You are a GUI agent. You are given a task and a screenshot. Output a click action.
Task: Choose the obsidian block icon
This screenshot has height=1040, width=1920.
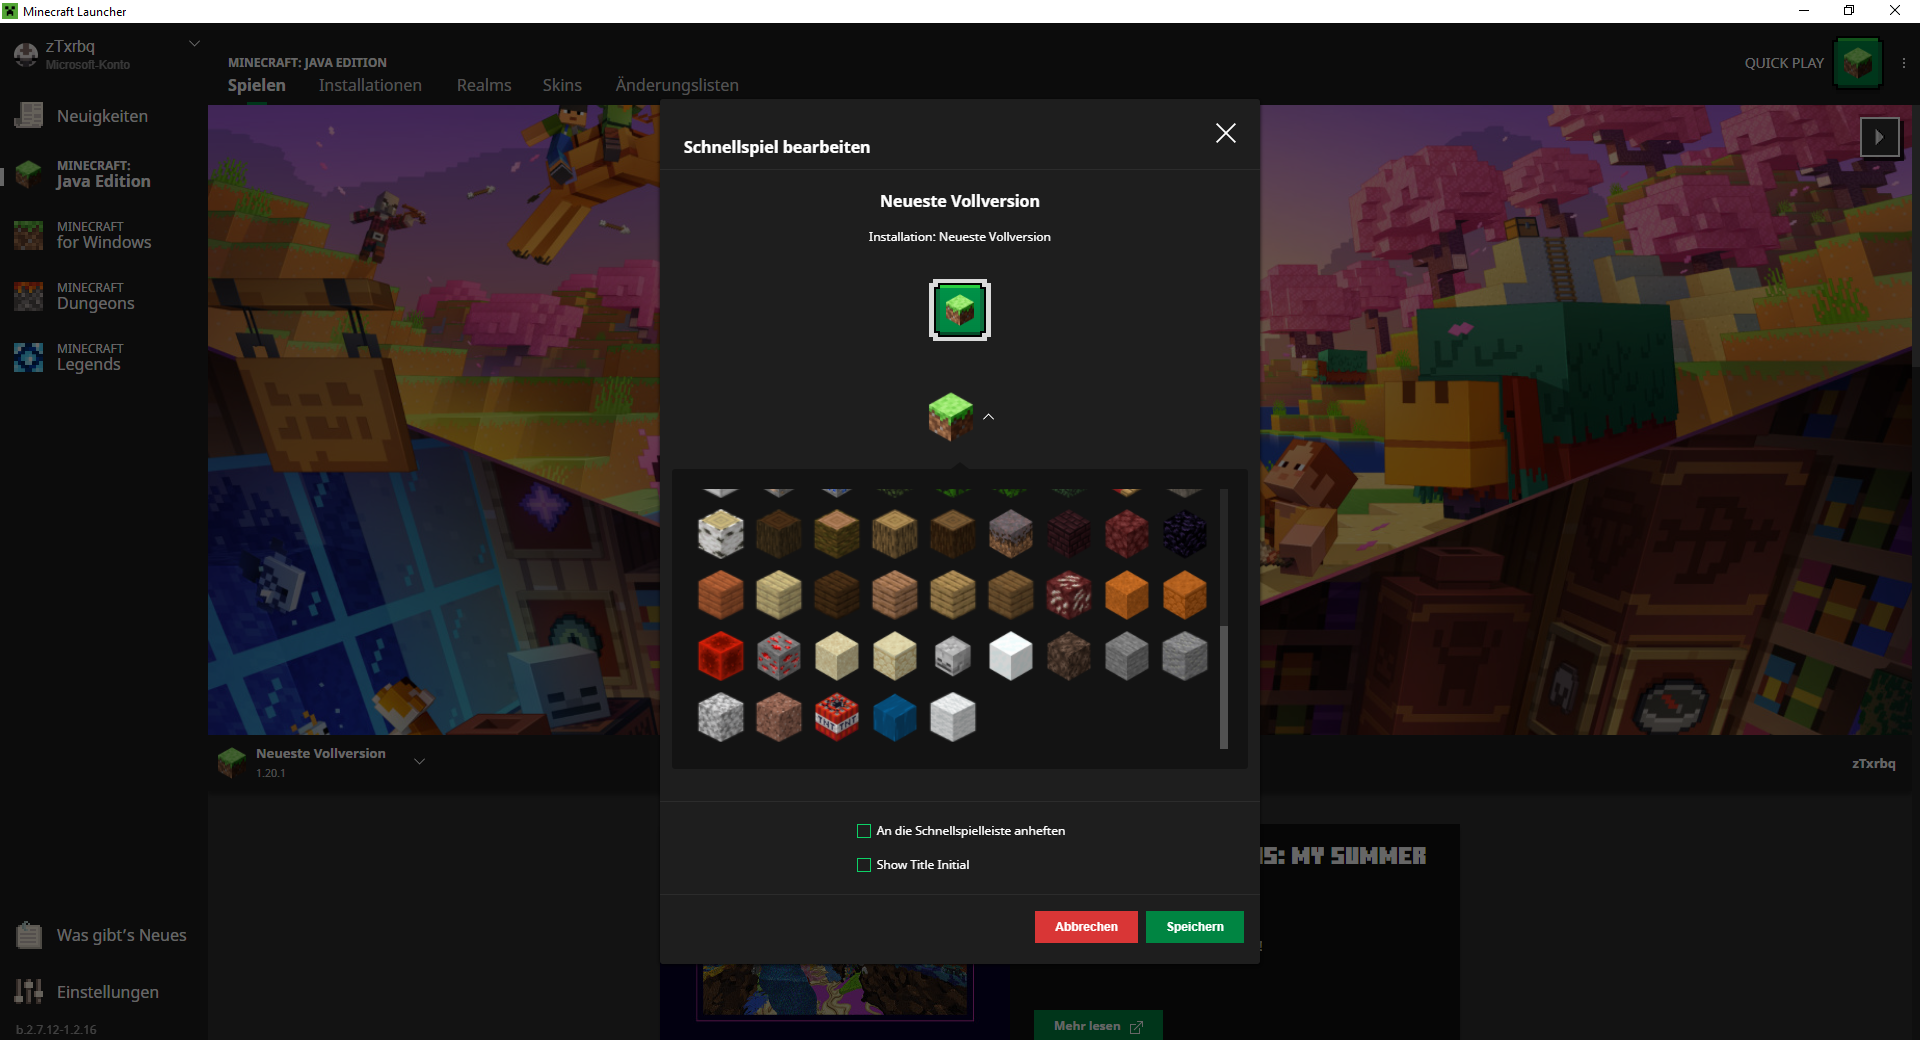[1185, 533]
